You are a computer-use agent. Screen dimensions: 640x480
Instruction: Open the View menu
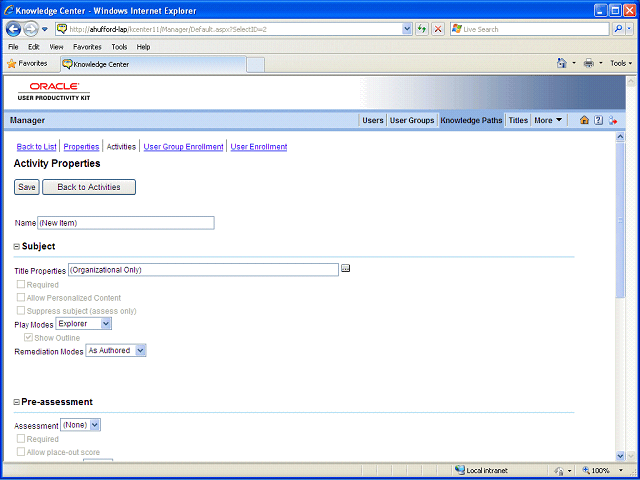56,47
